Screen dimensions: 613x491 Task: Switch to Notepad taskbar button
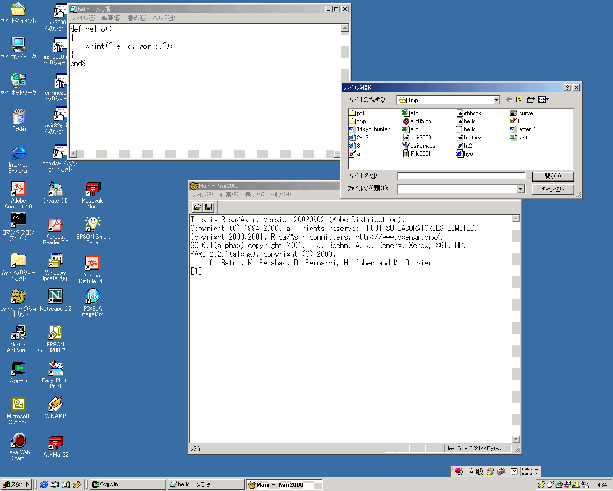[205, 485]
